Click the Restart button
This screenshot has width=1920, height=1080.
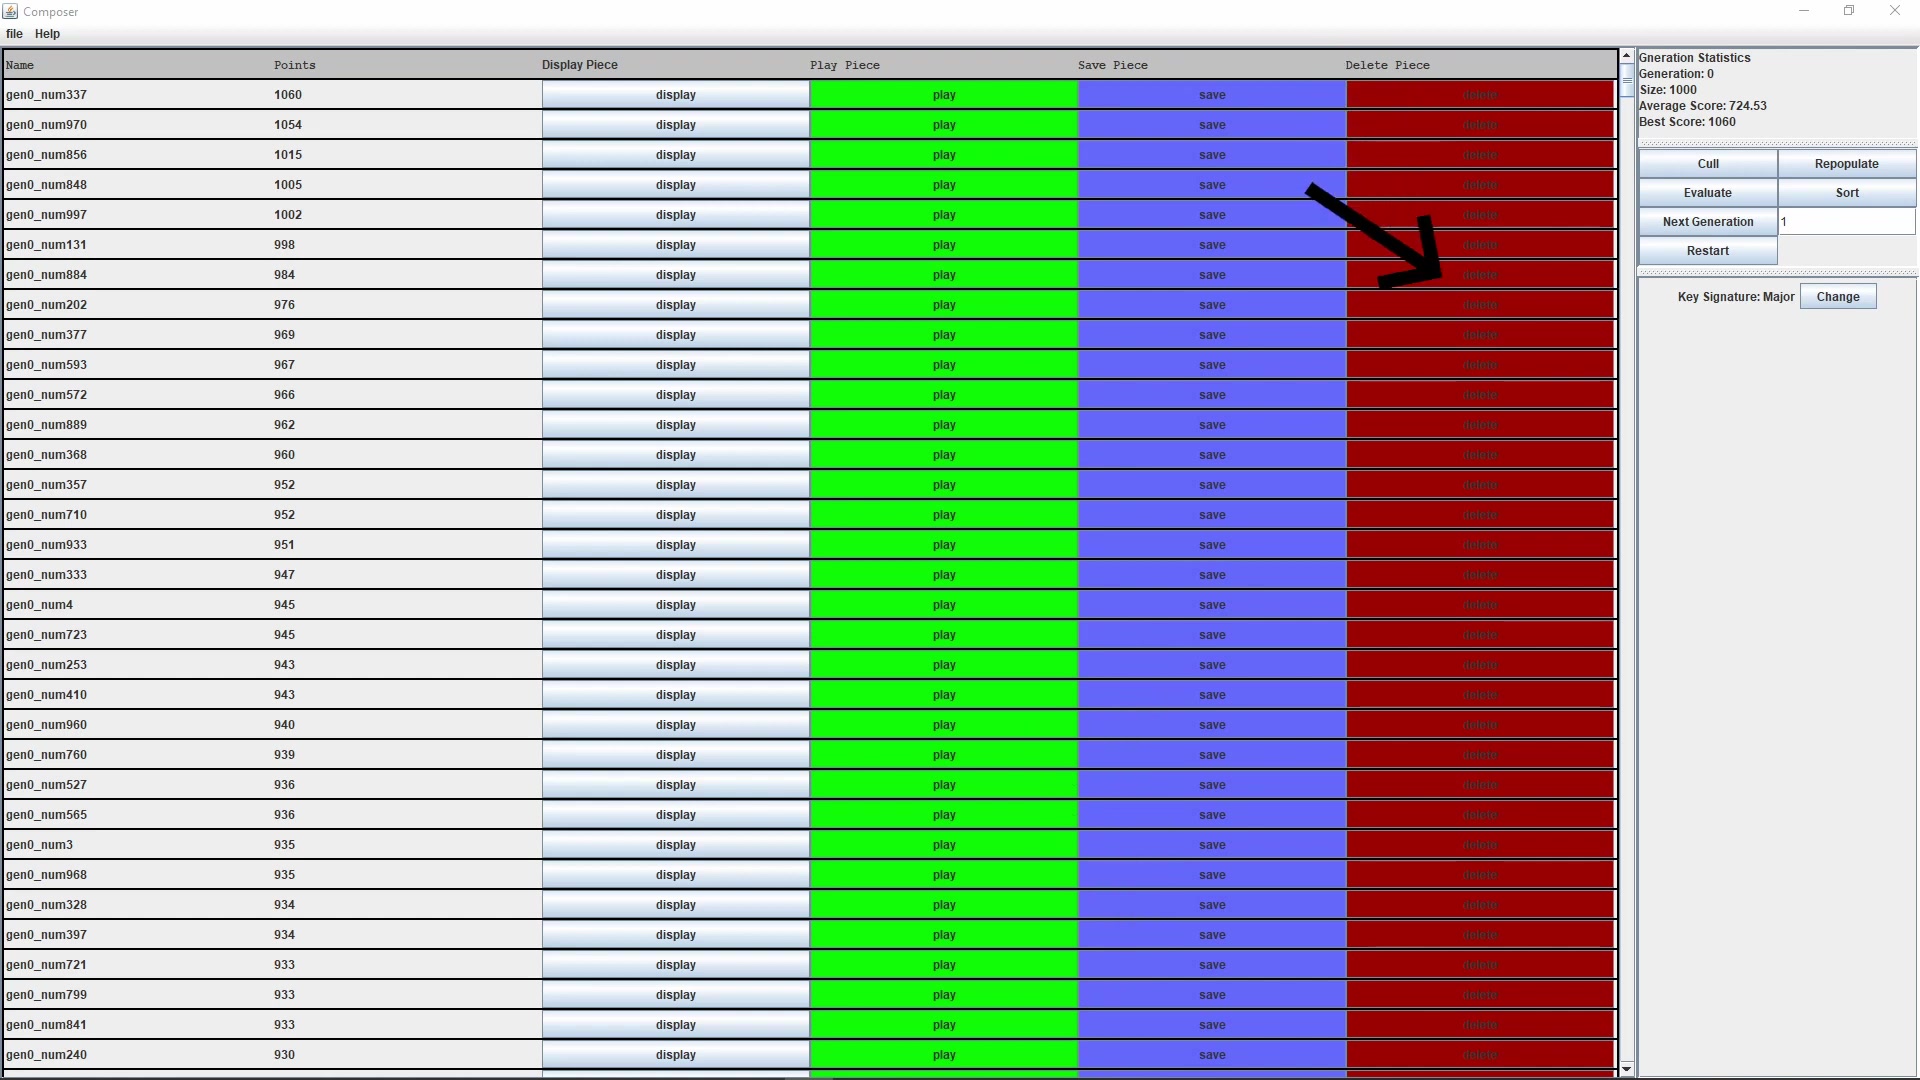point(1708,251)
